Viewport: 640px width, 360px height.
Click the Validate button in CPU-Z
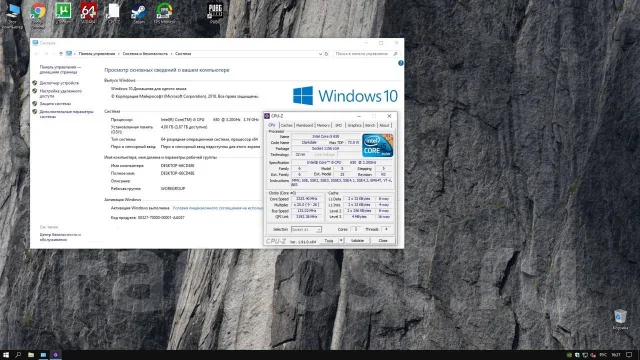(x=358, y=241)
